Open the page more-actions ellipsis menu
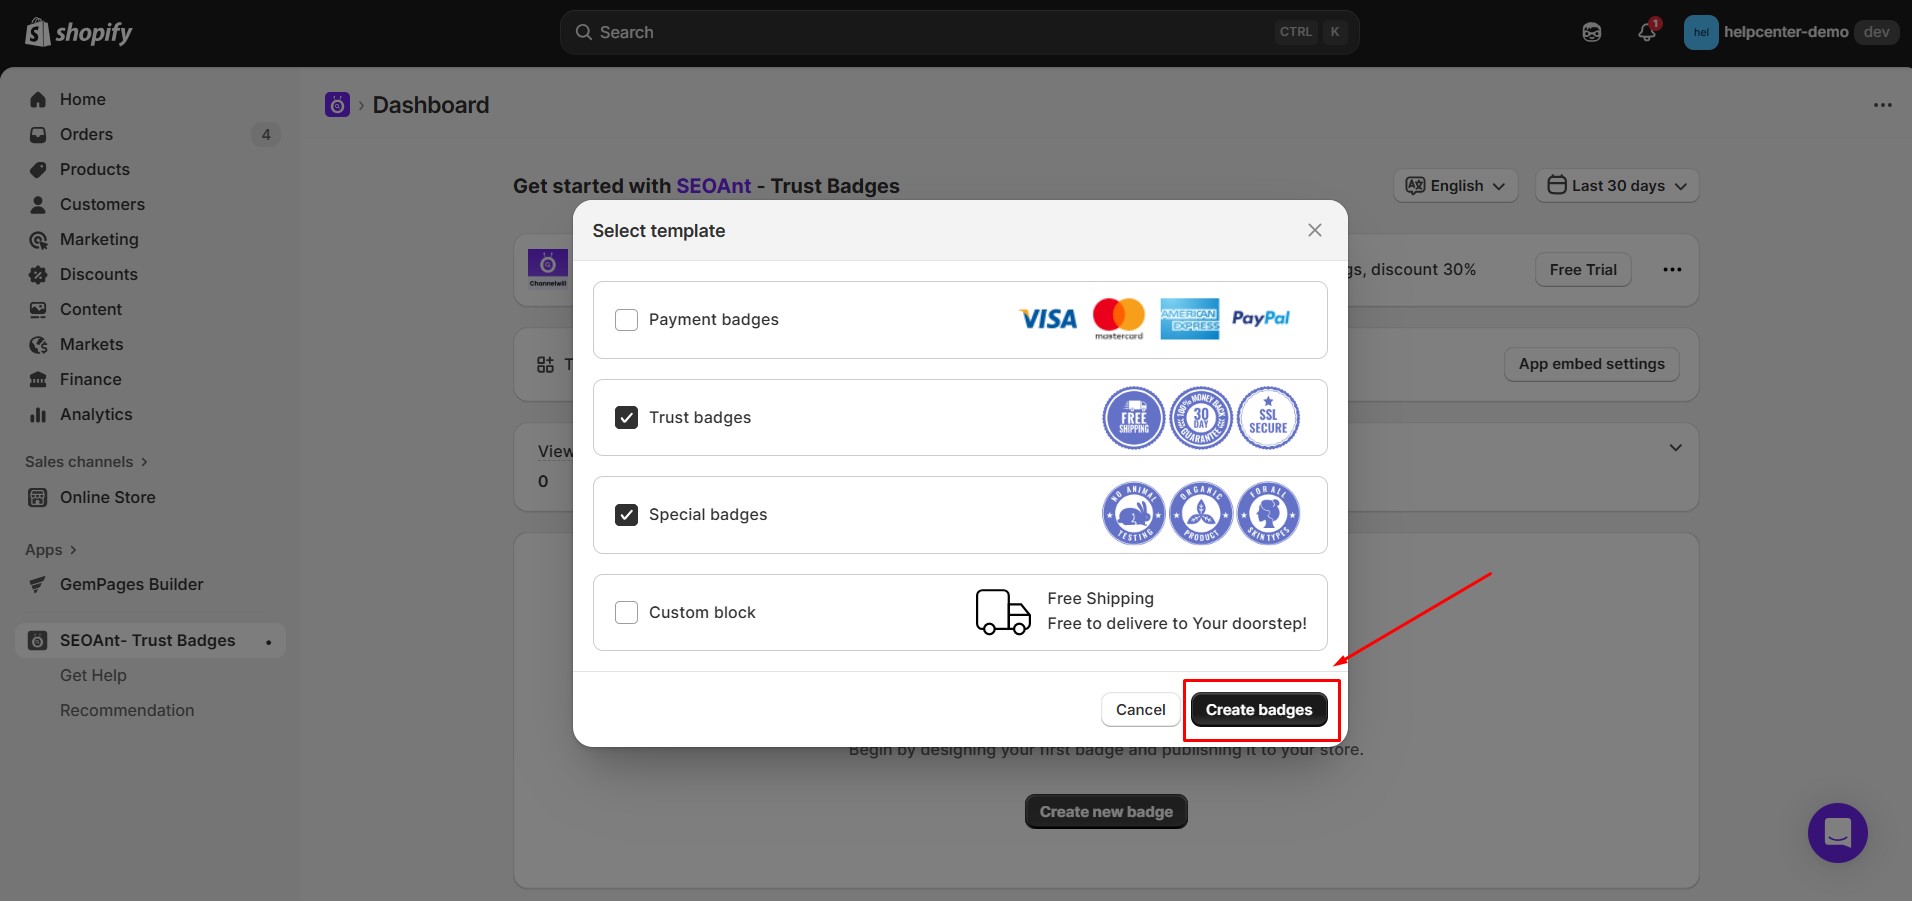This screenshot has width=1912, height=901. [x=1882, y=105]
